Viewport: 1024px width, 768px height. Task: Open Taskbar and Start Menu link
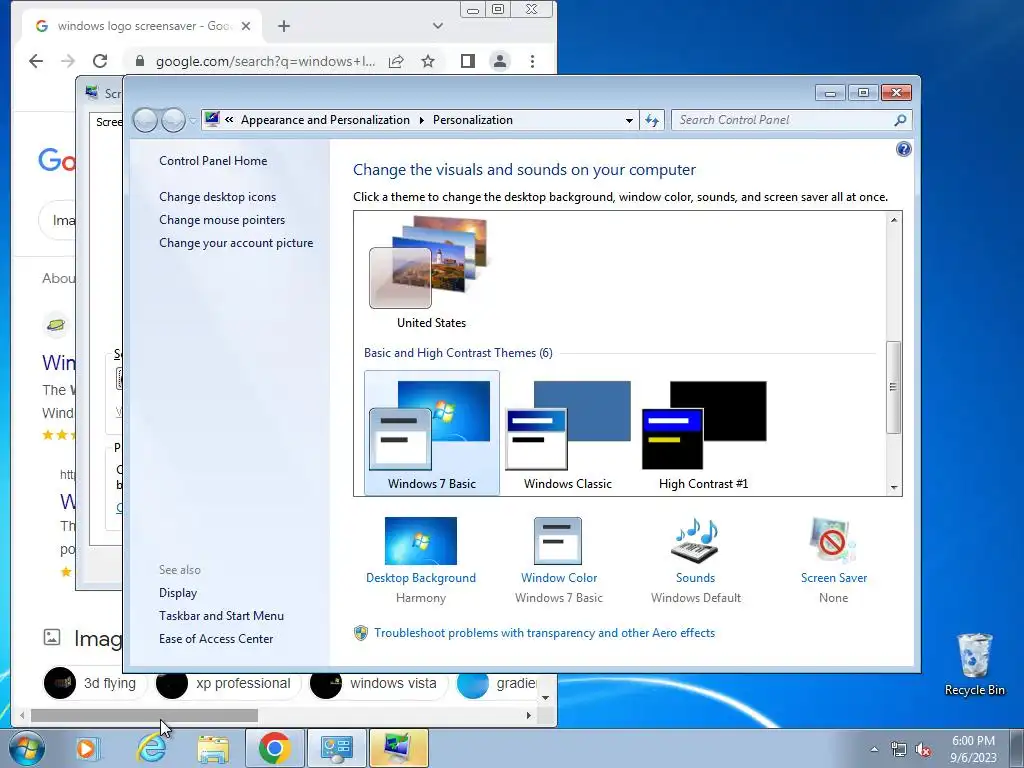(x=221, y=616)
